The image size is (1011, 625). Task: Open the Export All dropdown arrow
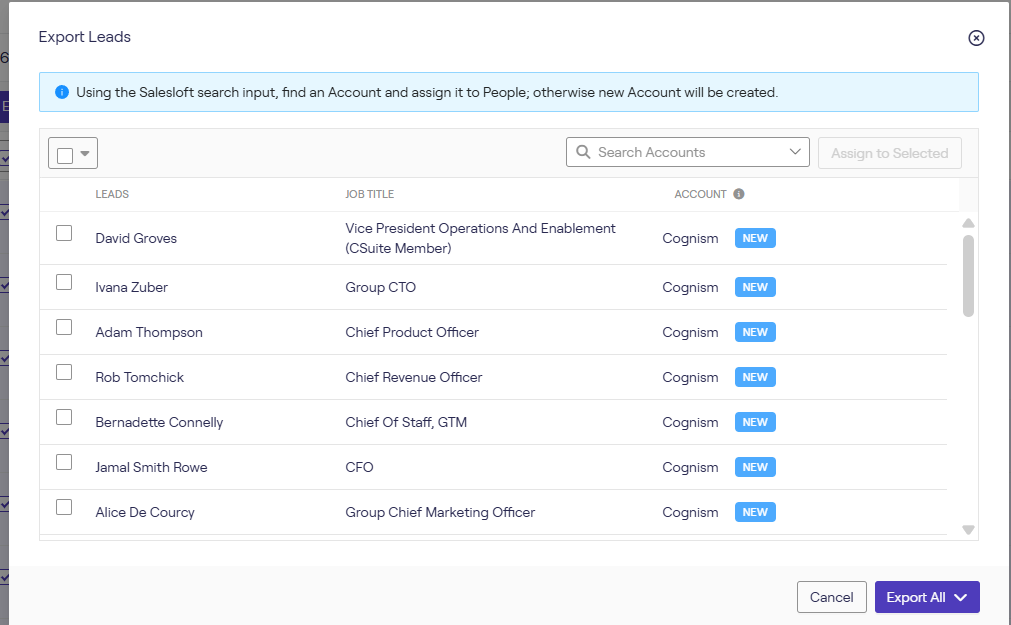[x=961, y=597]
